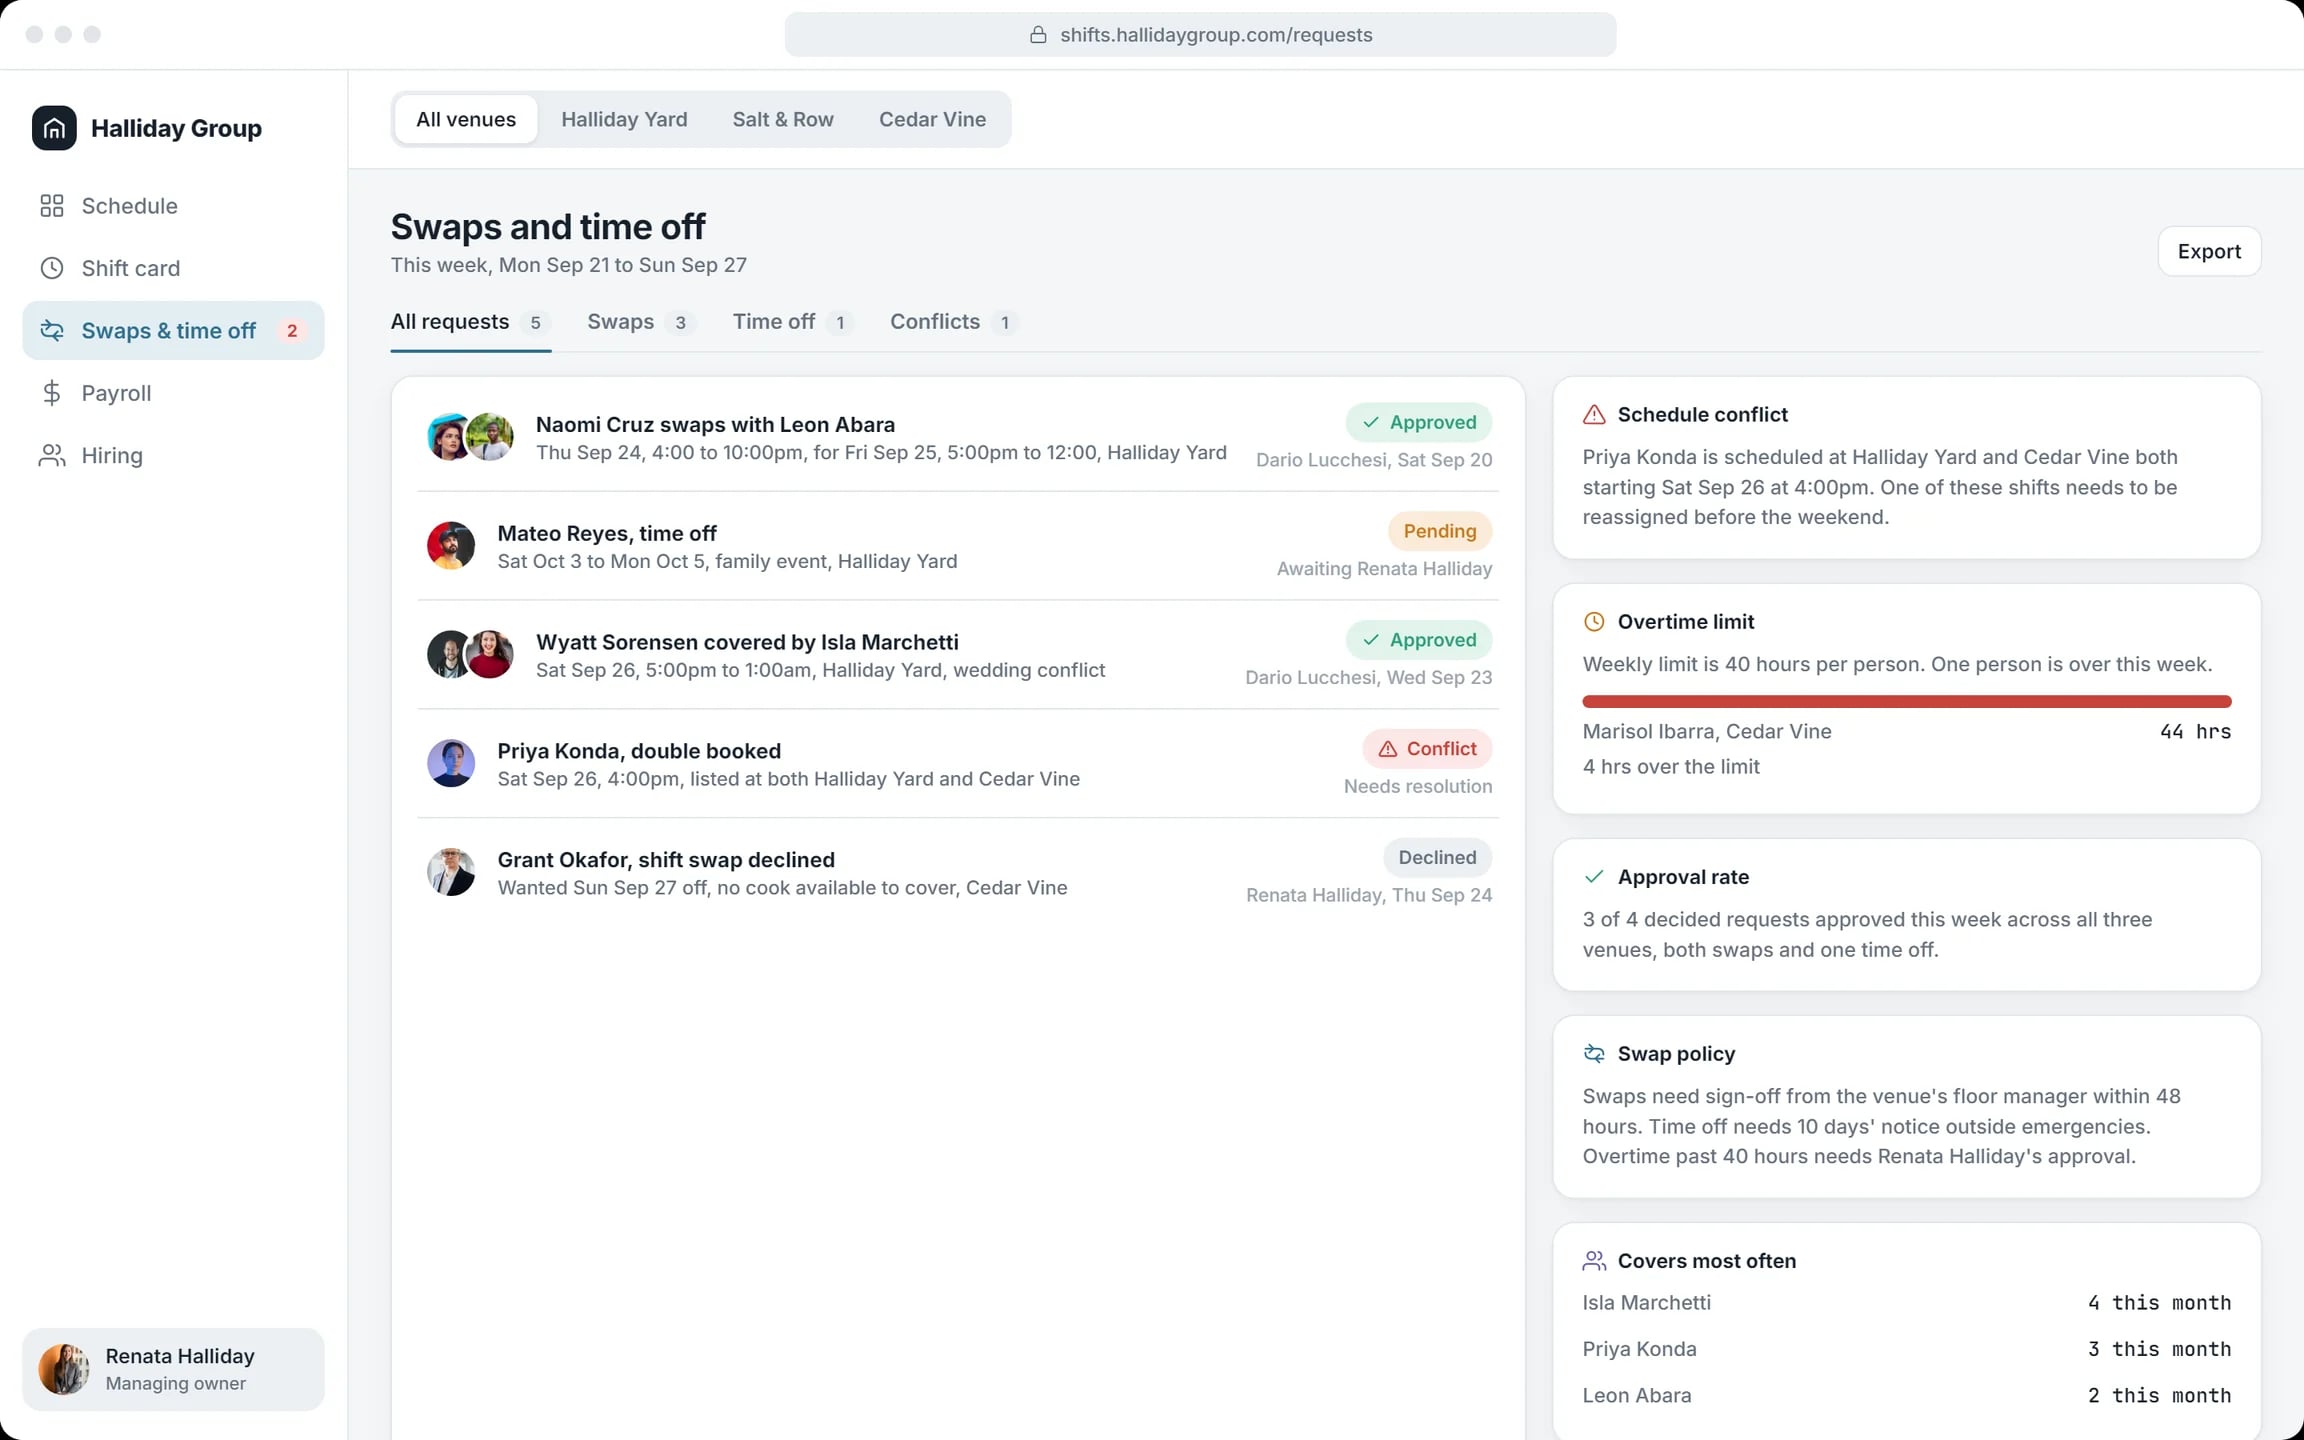
Task: Click the Payroll dollar sign icon
Action: 52,393
